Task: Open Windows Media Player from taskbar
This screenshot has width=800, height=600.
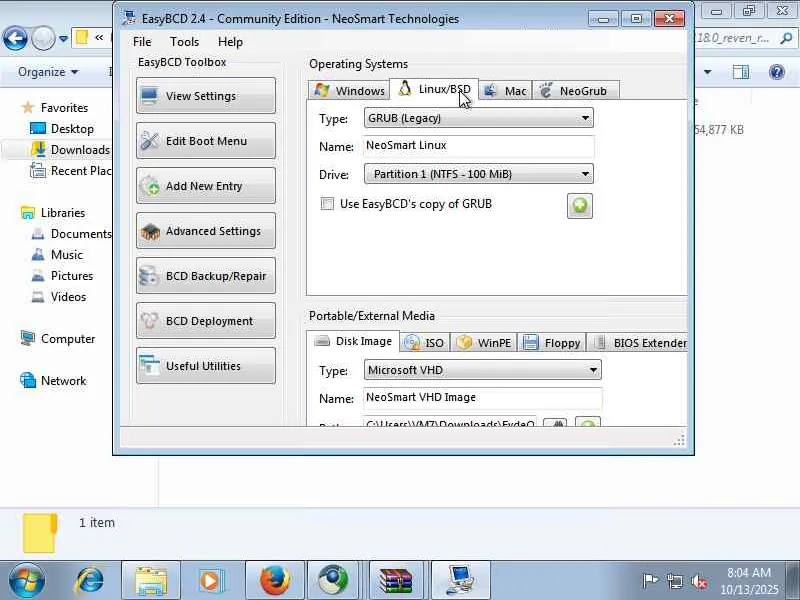Action: [212, 581]
